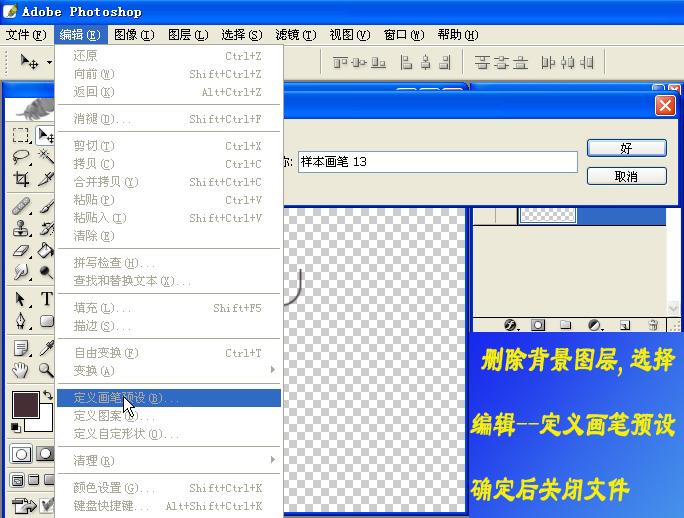Select the Path Selection arrow tool
Viewport: 684px width, 518px height.
point(21,299)
